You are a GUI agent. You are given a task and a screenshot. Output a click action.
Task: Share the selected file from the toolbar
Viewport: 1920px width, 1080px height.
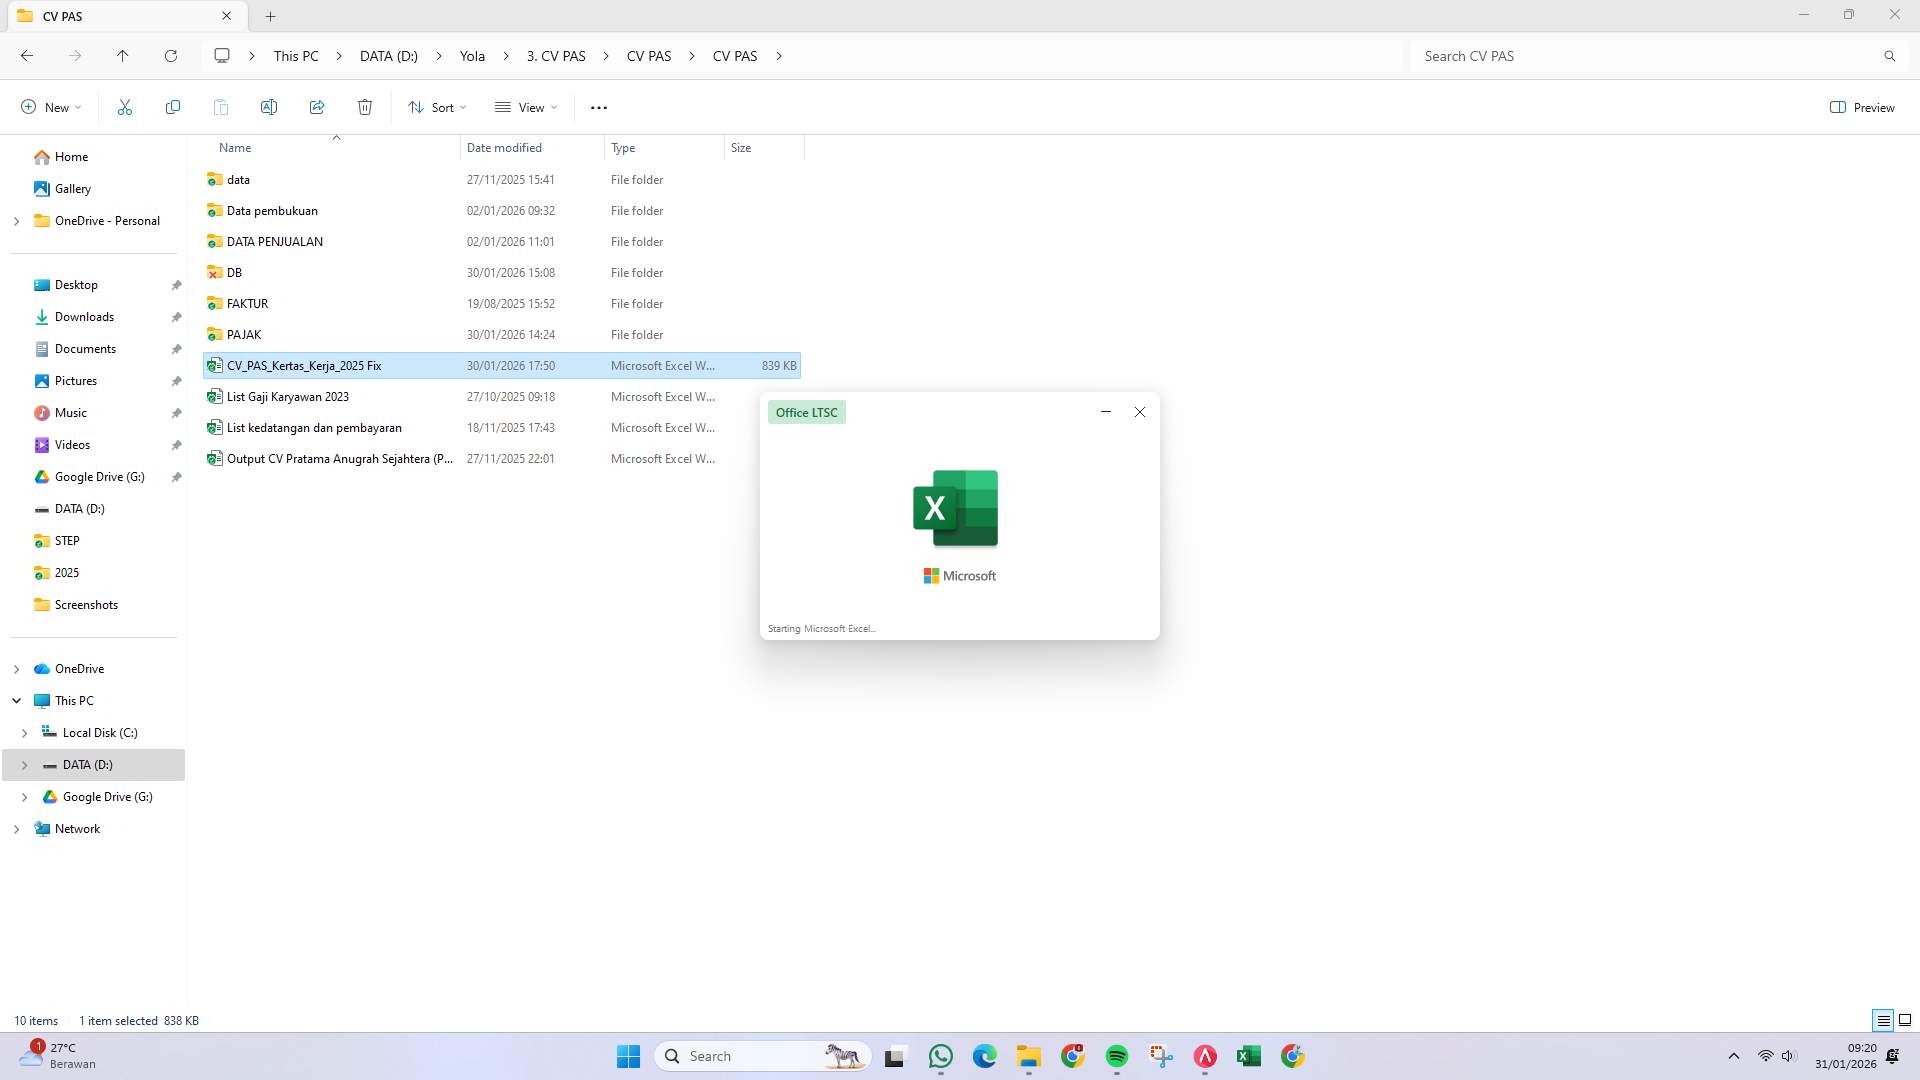317,107
